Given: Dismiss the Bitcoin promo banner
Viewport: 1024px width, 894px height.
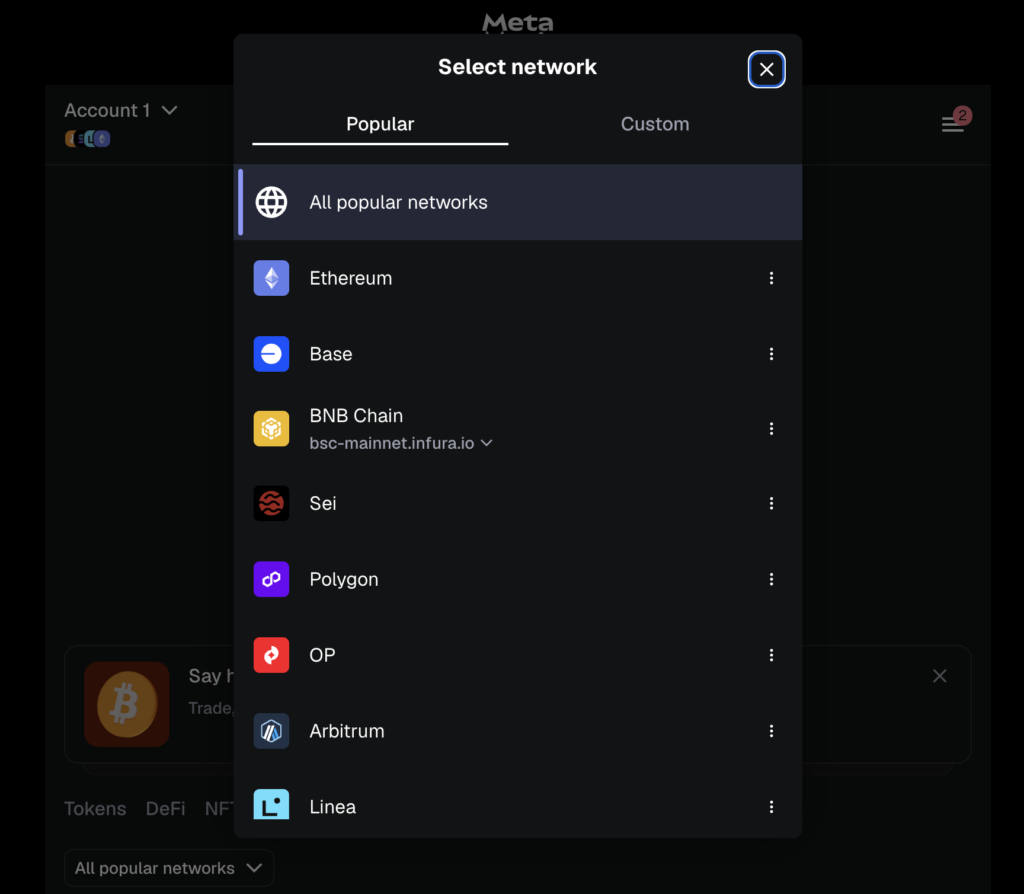Looking at the screenshot, I should [939, 675].
